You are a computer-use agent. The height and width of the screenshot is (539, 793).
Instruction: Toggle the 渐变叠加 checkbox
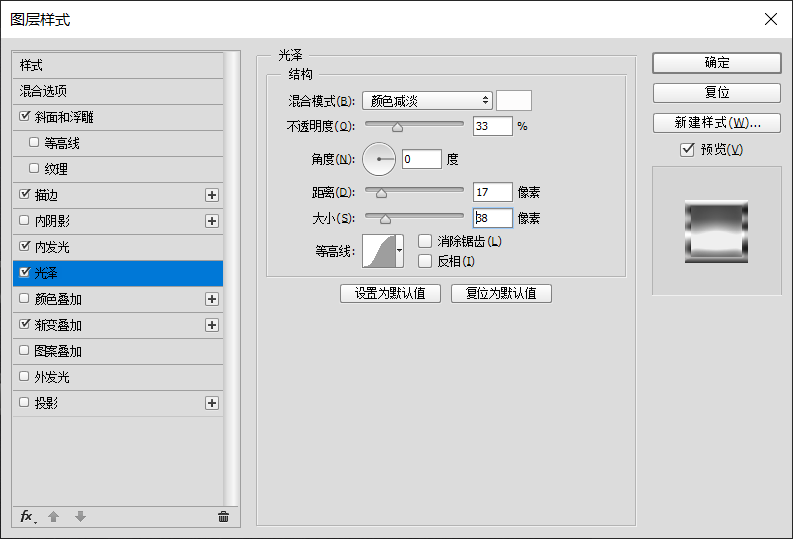click(x=24, y=325)
